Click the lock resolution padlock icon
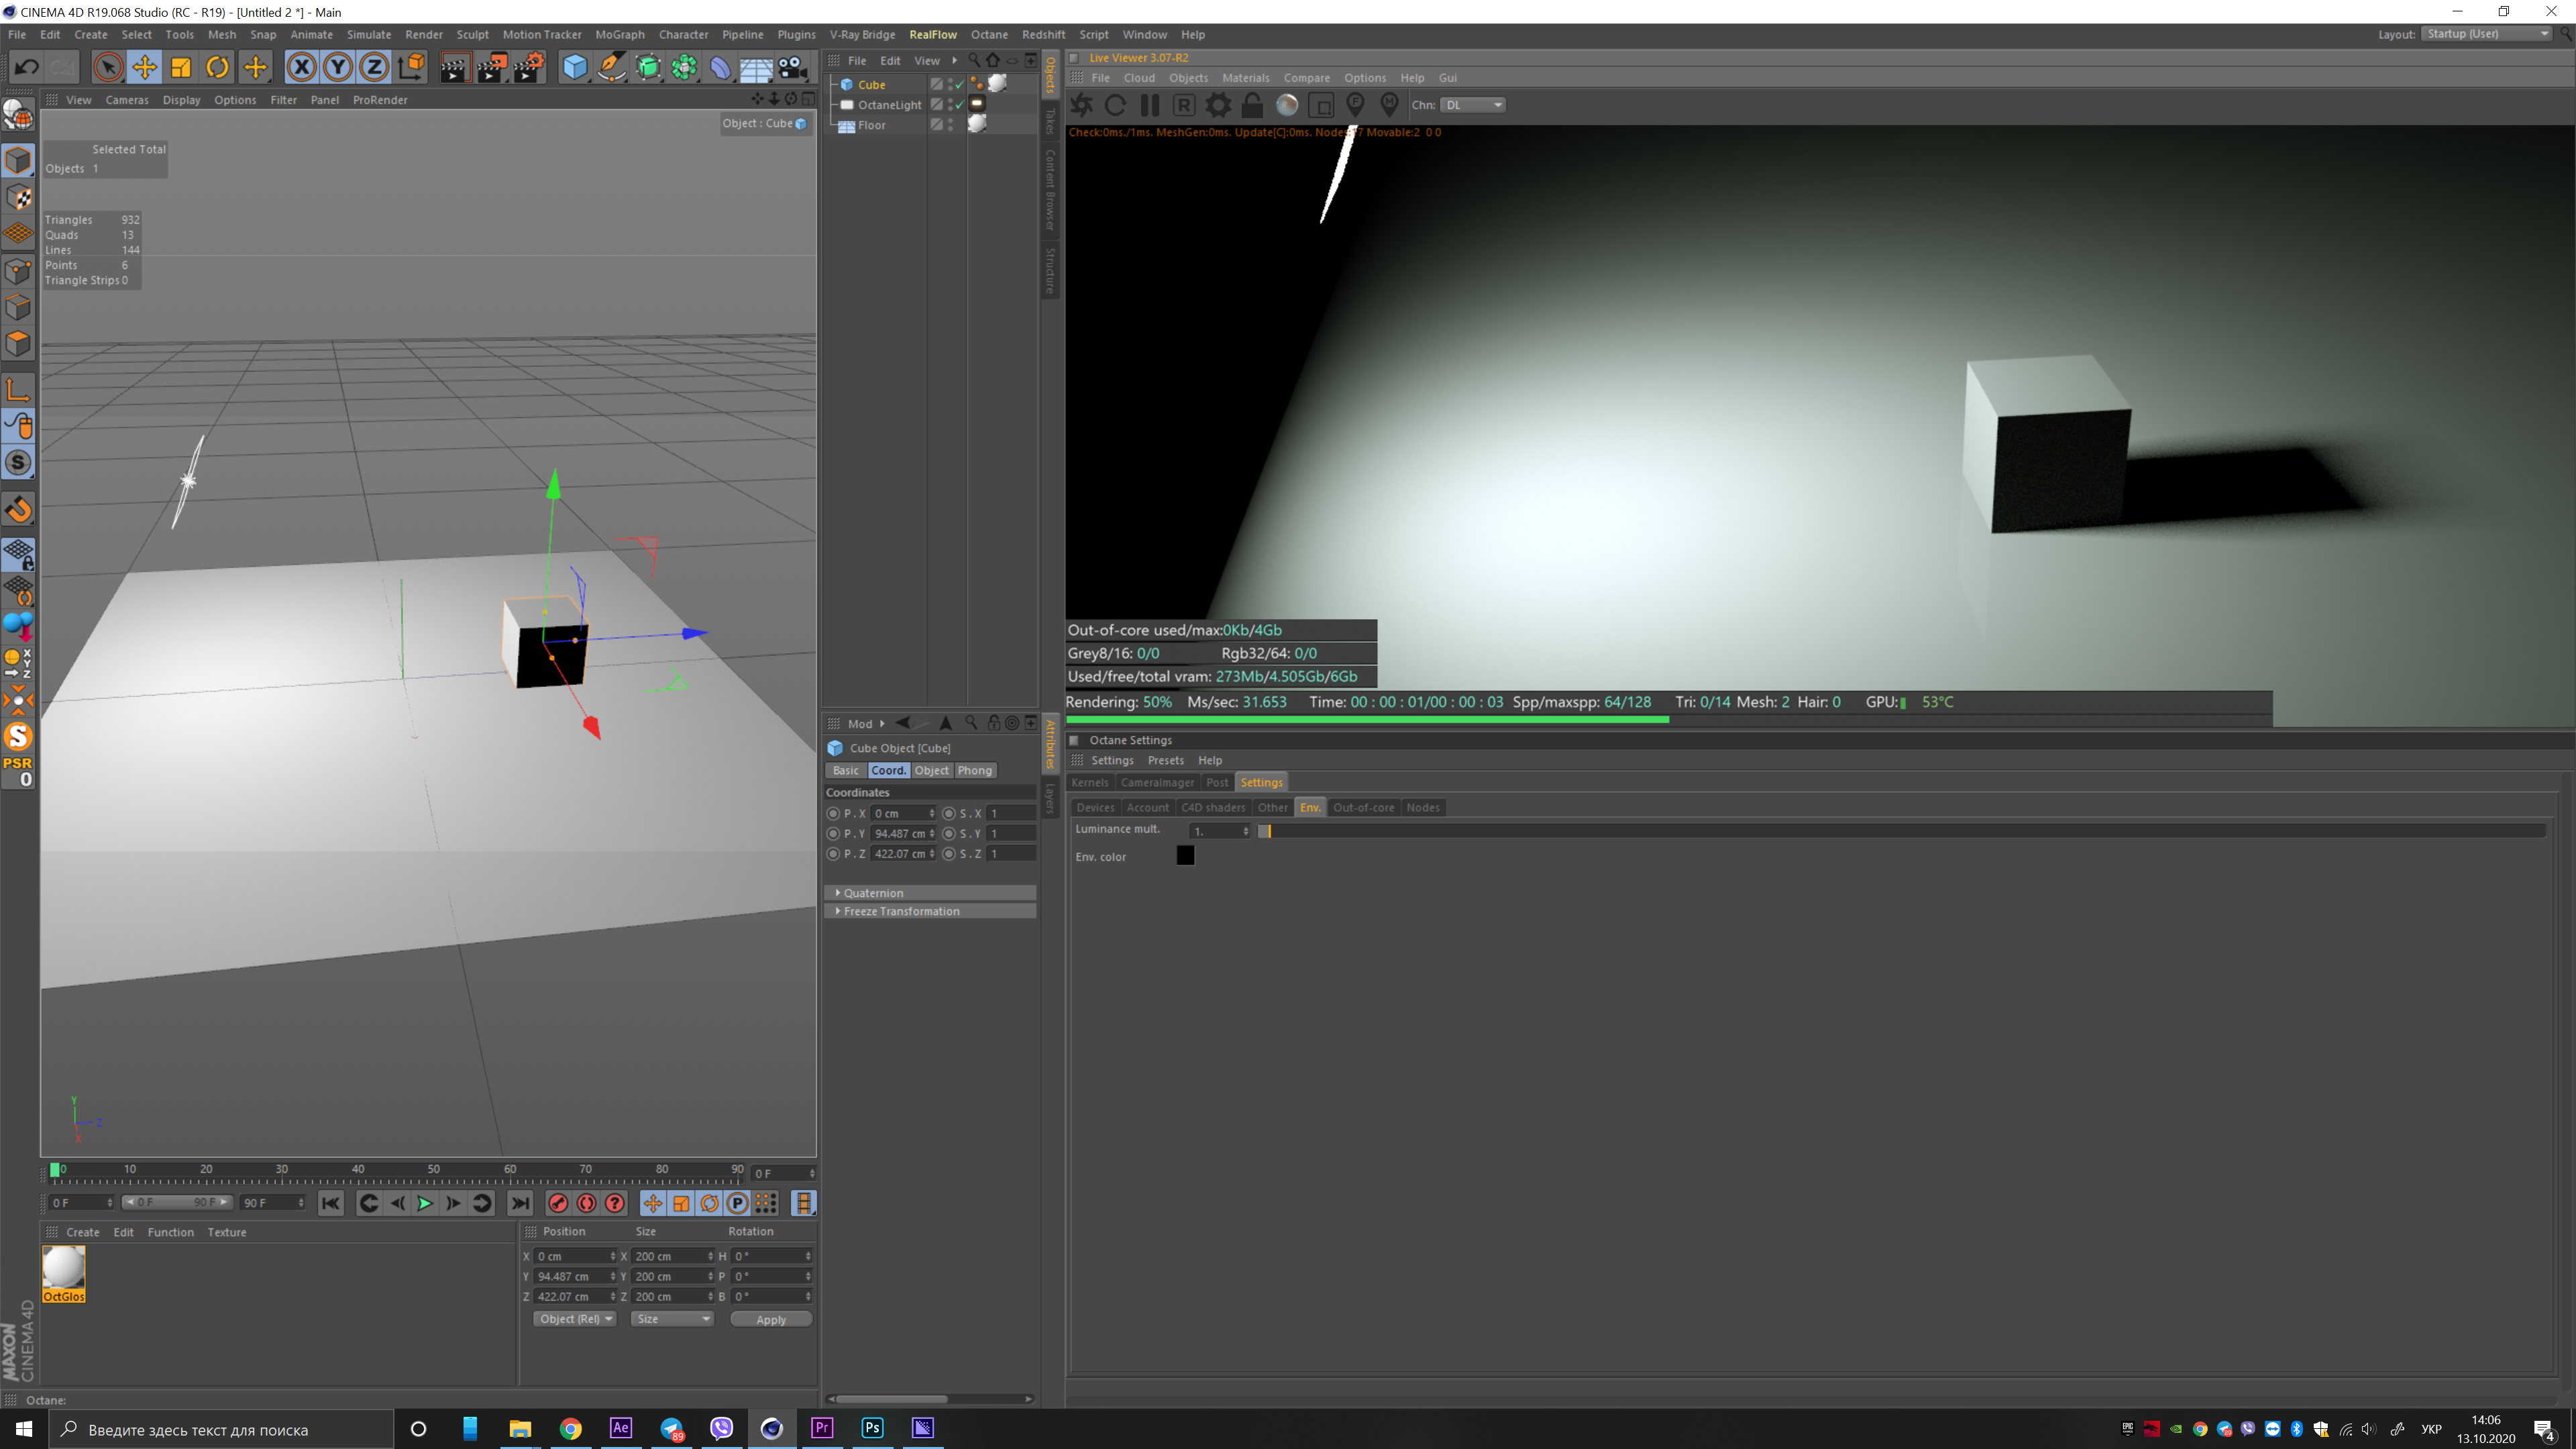 [1252, 105]
